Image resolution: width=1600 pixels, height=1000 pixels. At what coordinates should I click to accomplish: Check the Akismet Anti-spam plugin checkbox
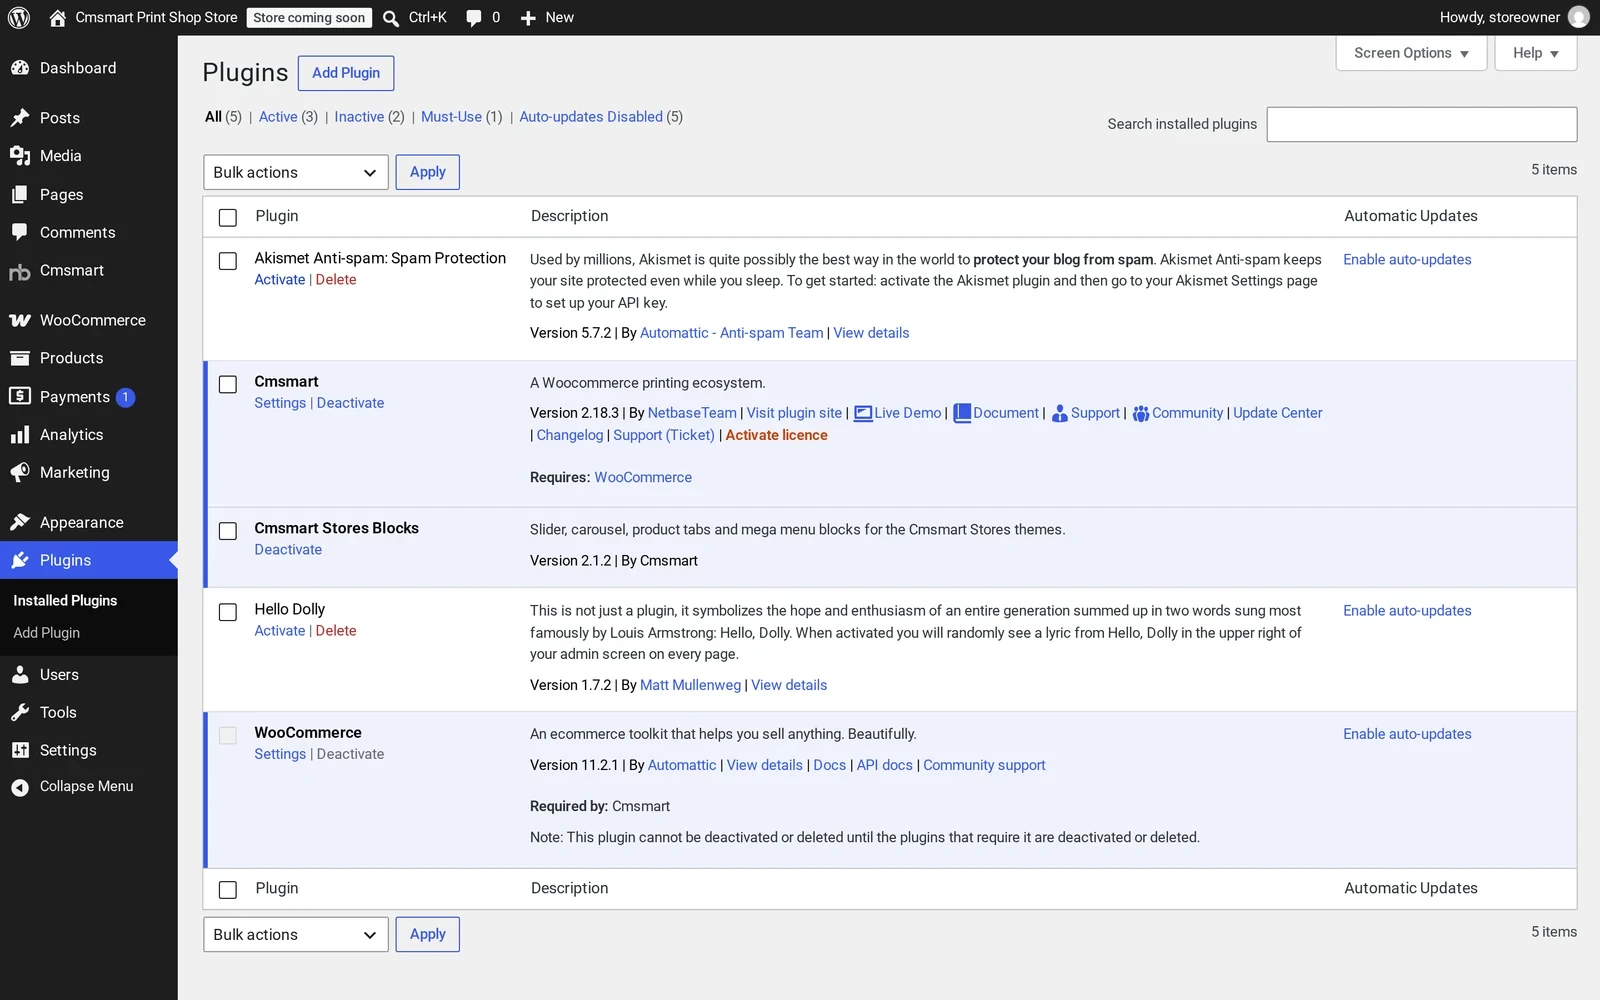point(228,261)
